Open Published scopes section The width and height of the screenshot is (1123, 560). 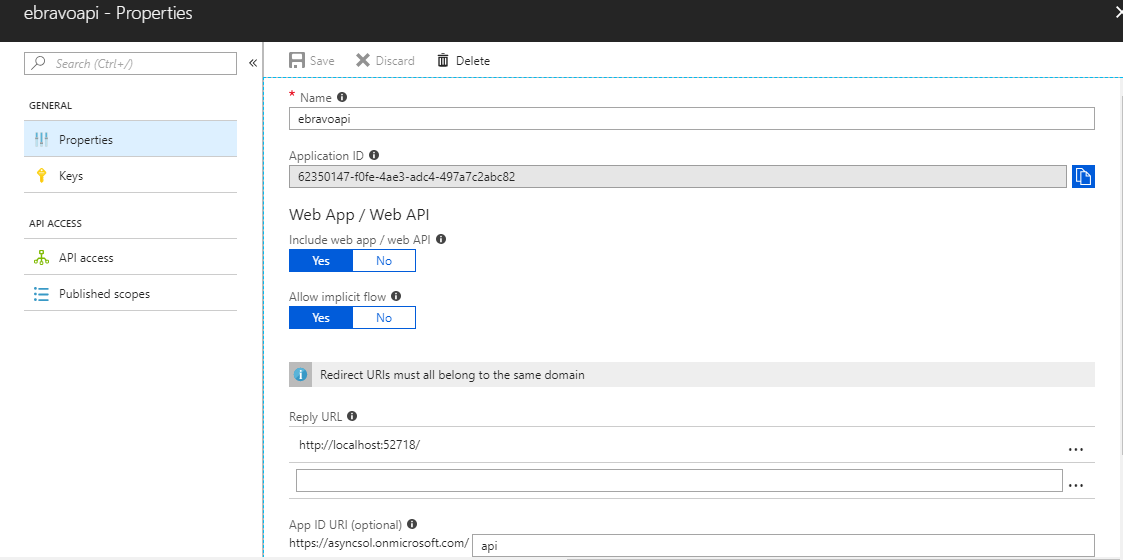[x=104, y=294]
